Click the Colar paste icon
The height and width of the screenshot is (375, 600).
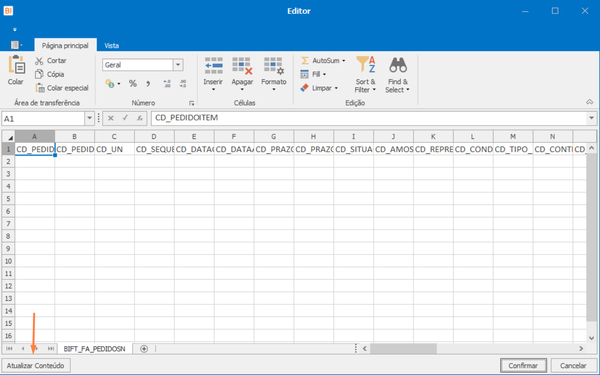click(17, 65)
